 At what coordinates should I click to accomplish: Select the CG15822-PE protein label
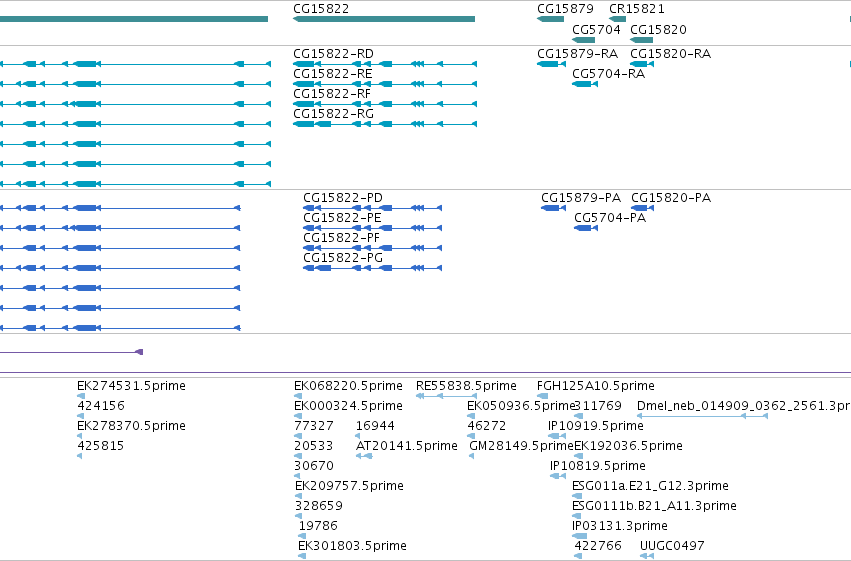coord(342,218)
